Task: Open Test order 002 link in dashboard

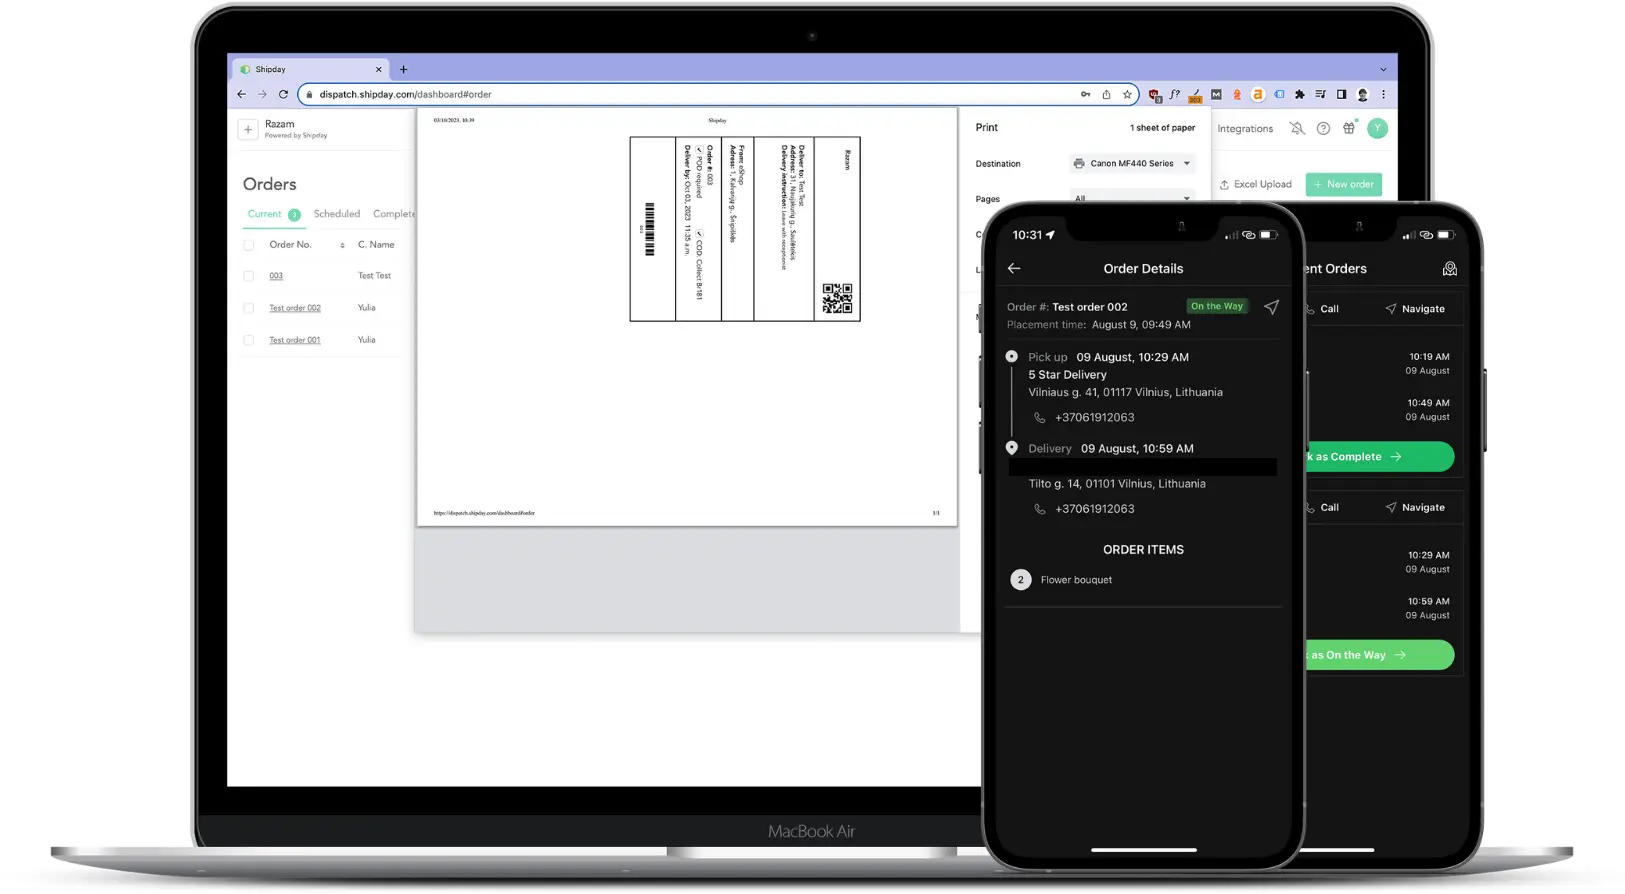Action: coord(295,308)
